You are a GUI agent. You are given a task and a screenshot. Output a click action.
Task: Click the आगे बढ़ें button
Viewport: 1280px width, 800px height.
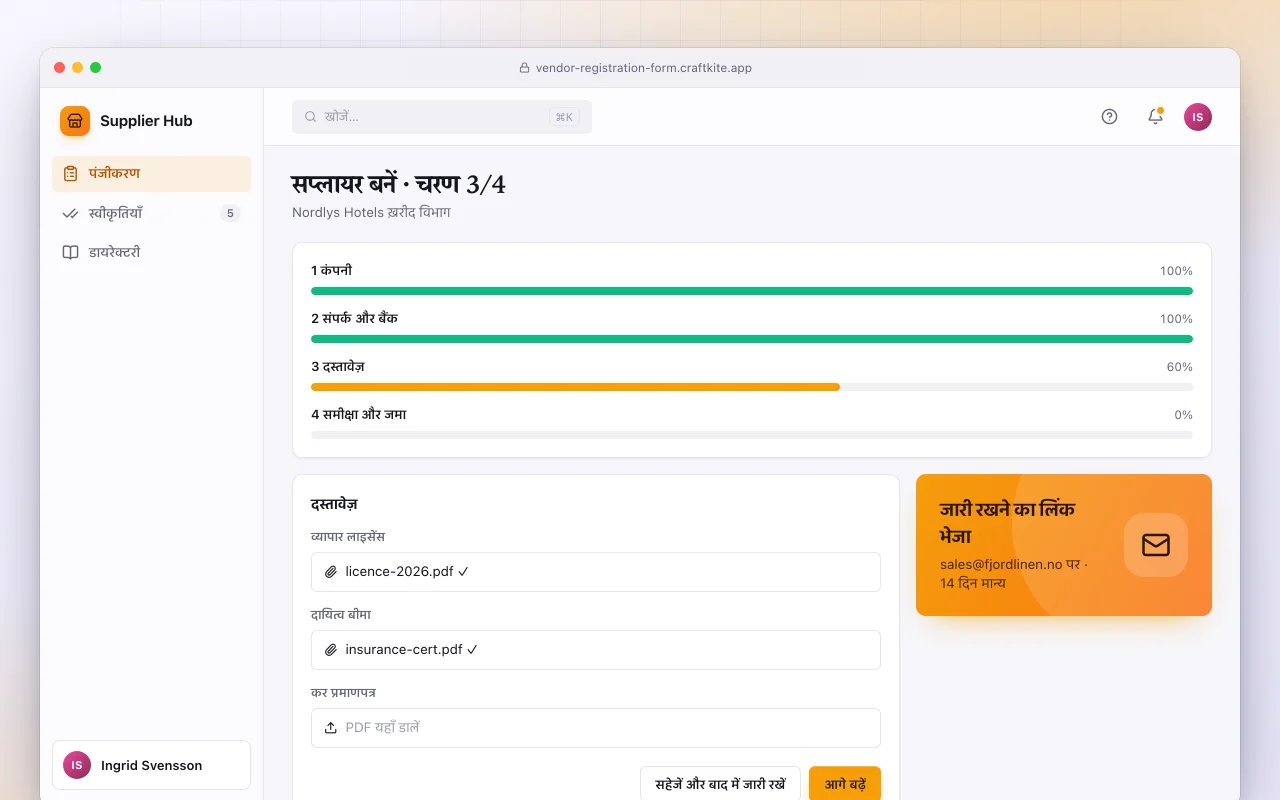pyautogui.click(x=845, y=785)
